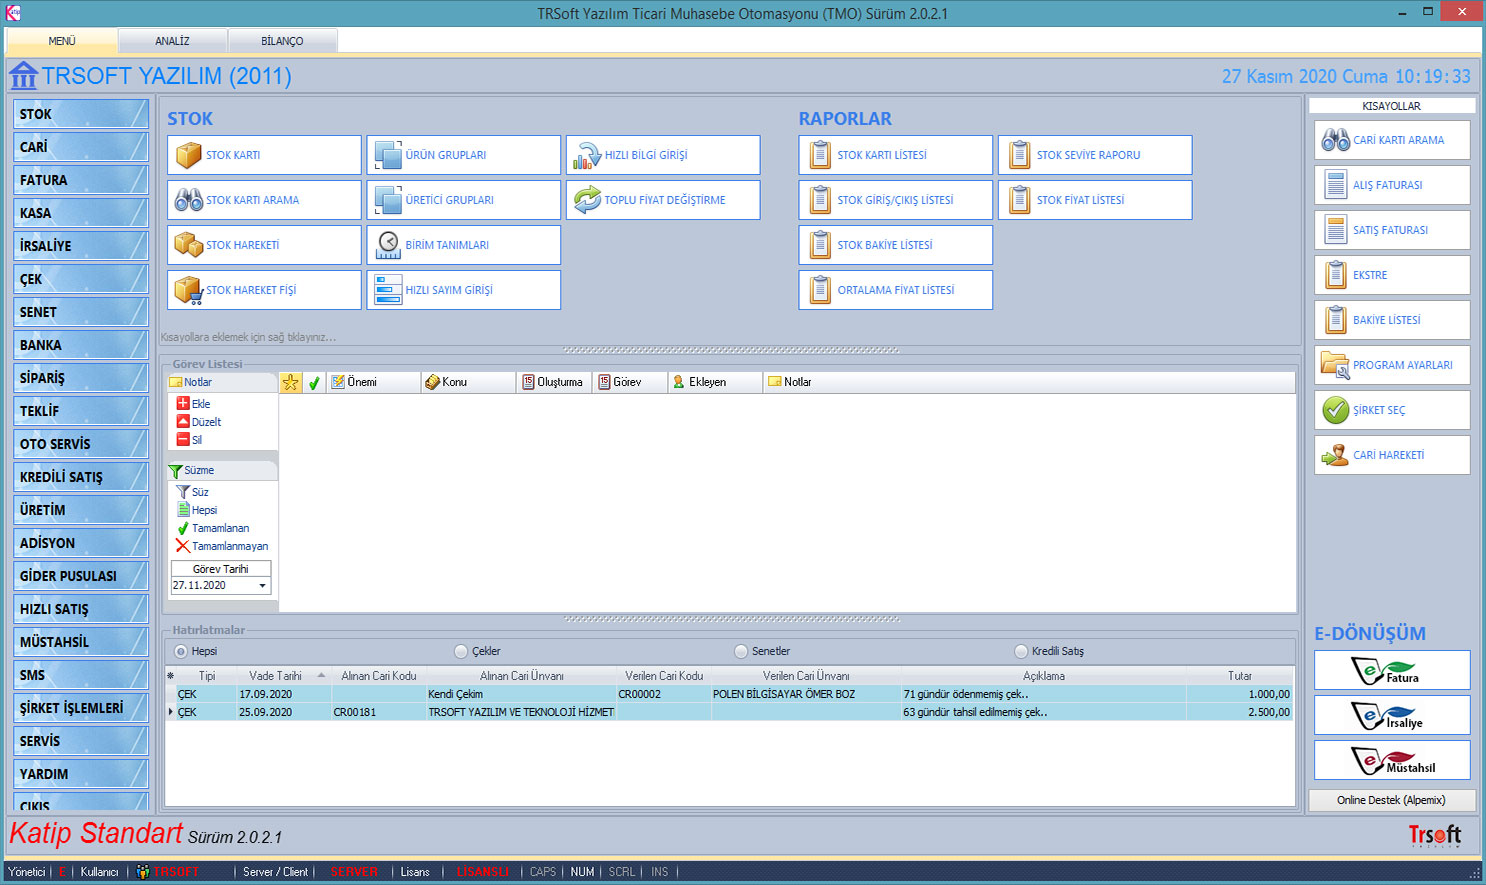
Task: Open Alış Faturası shortcut icon
Action: click(1336, 185)
